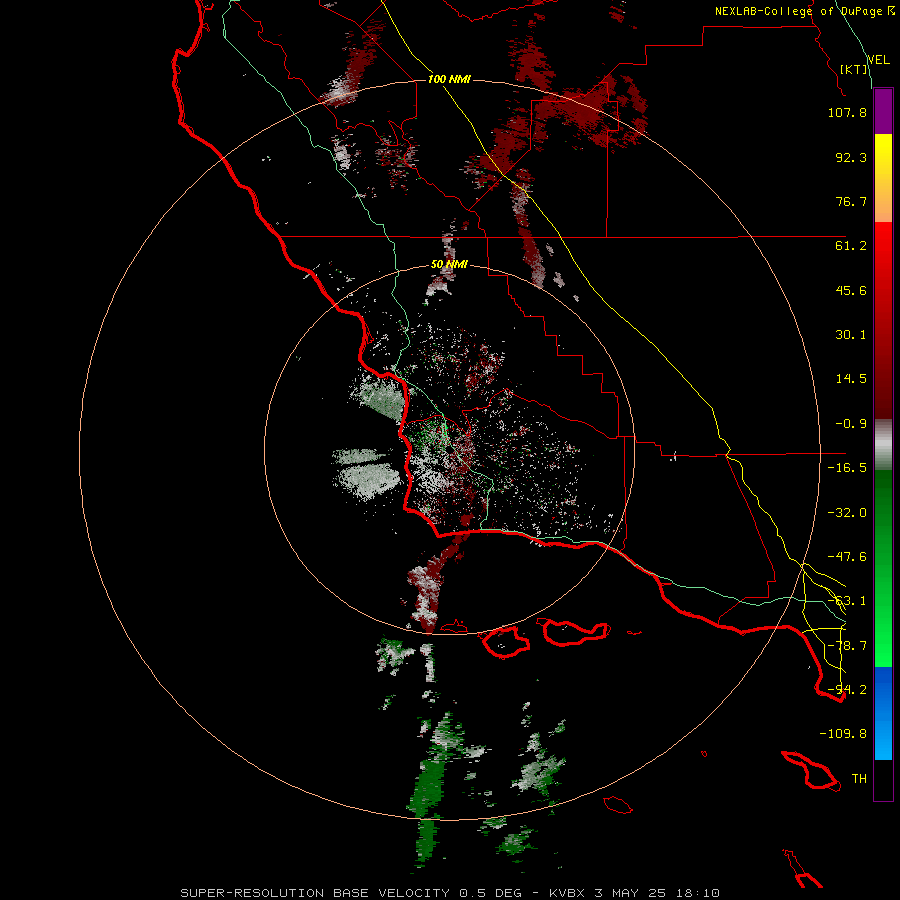
Task: Click the -16.5 velocity scale value
Action: (847, 468)
